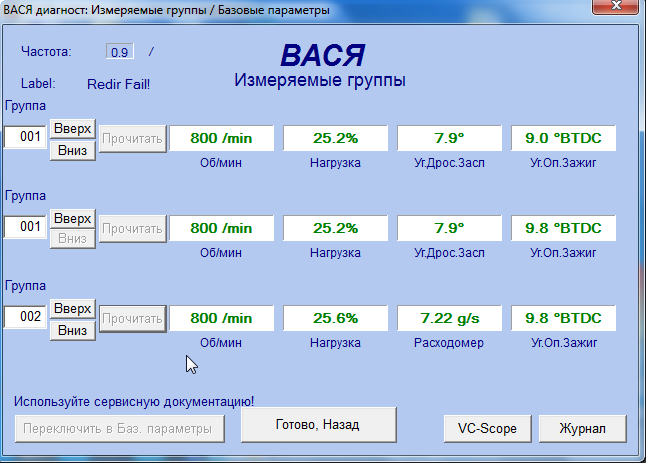Click Прочитать in the second group row

[x=132, y=228]
